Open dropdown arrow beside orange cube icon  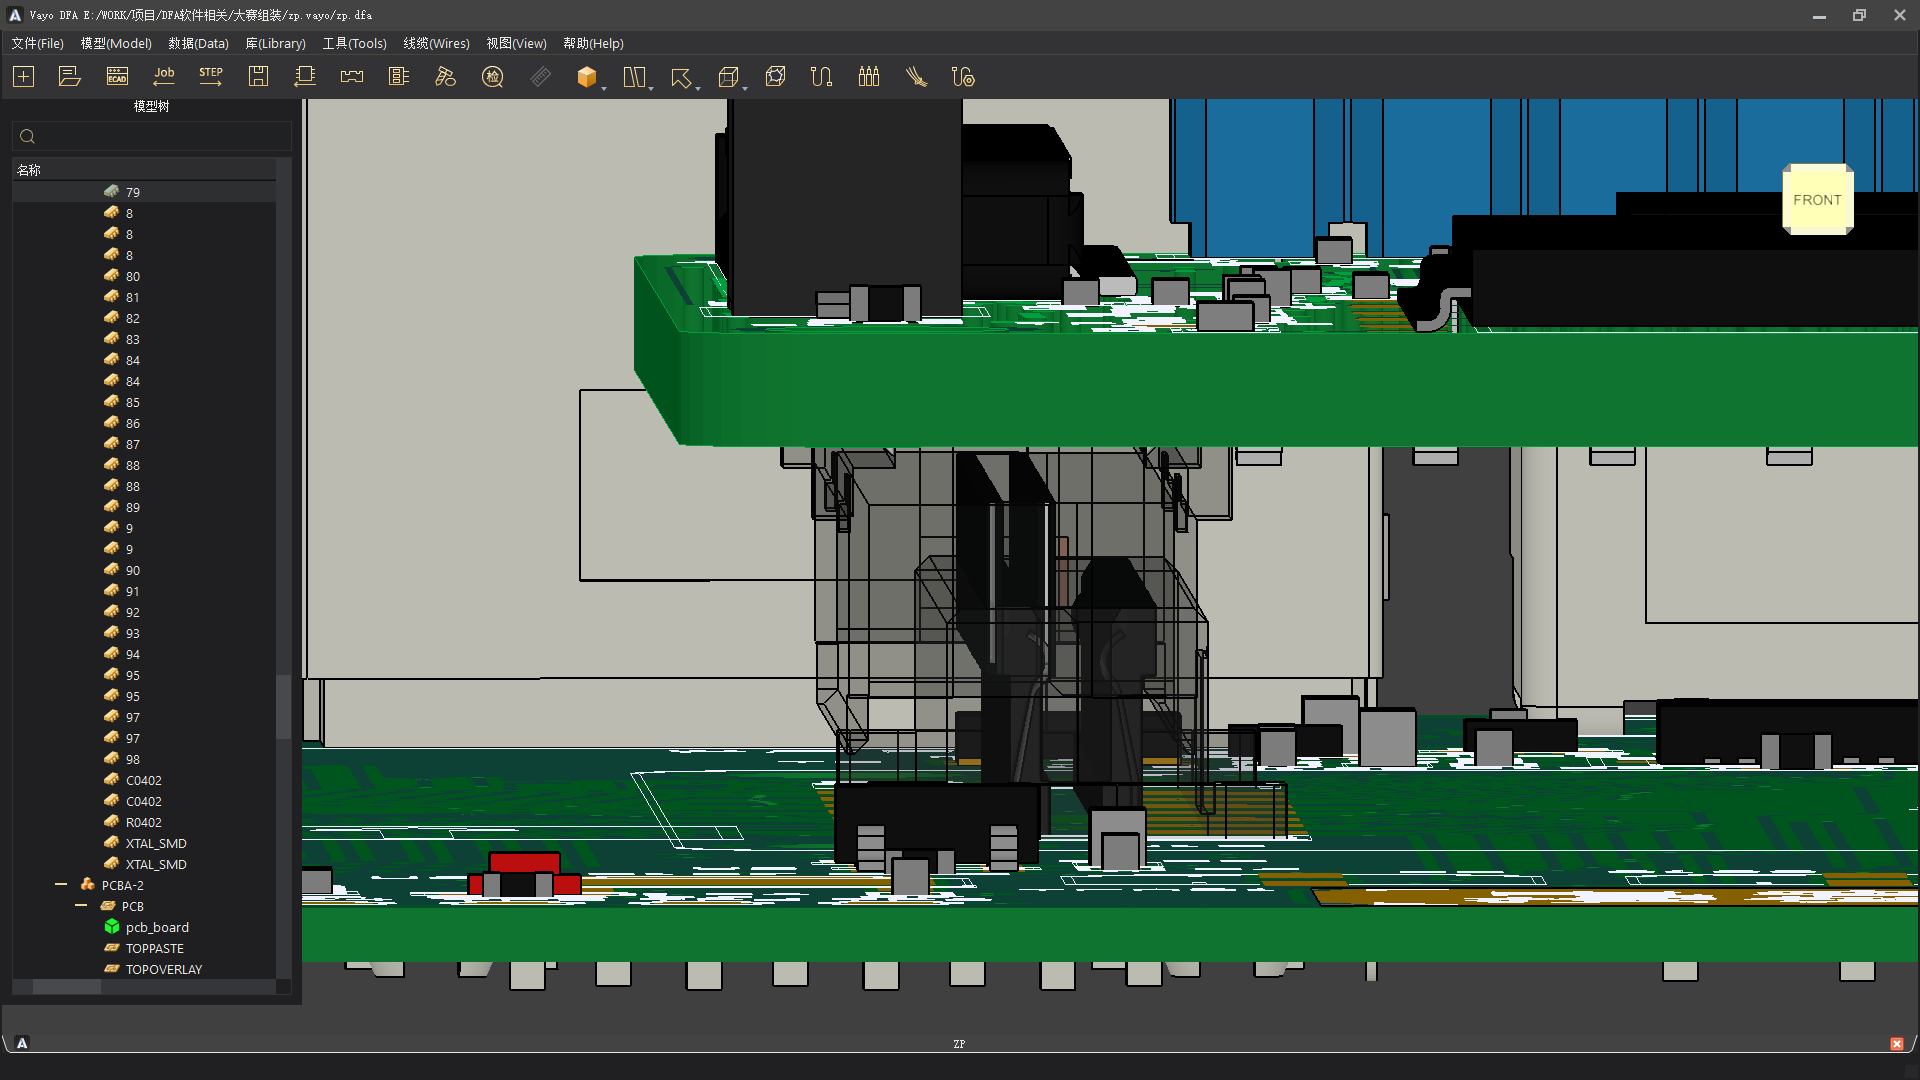tap(604, 89)
